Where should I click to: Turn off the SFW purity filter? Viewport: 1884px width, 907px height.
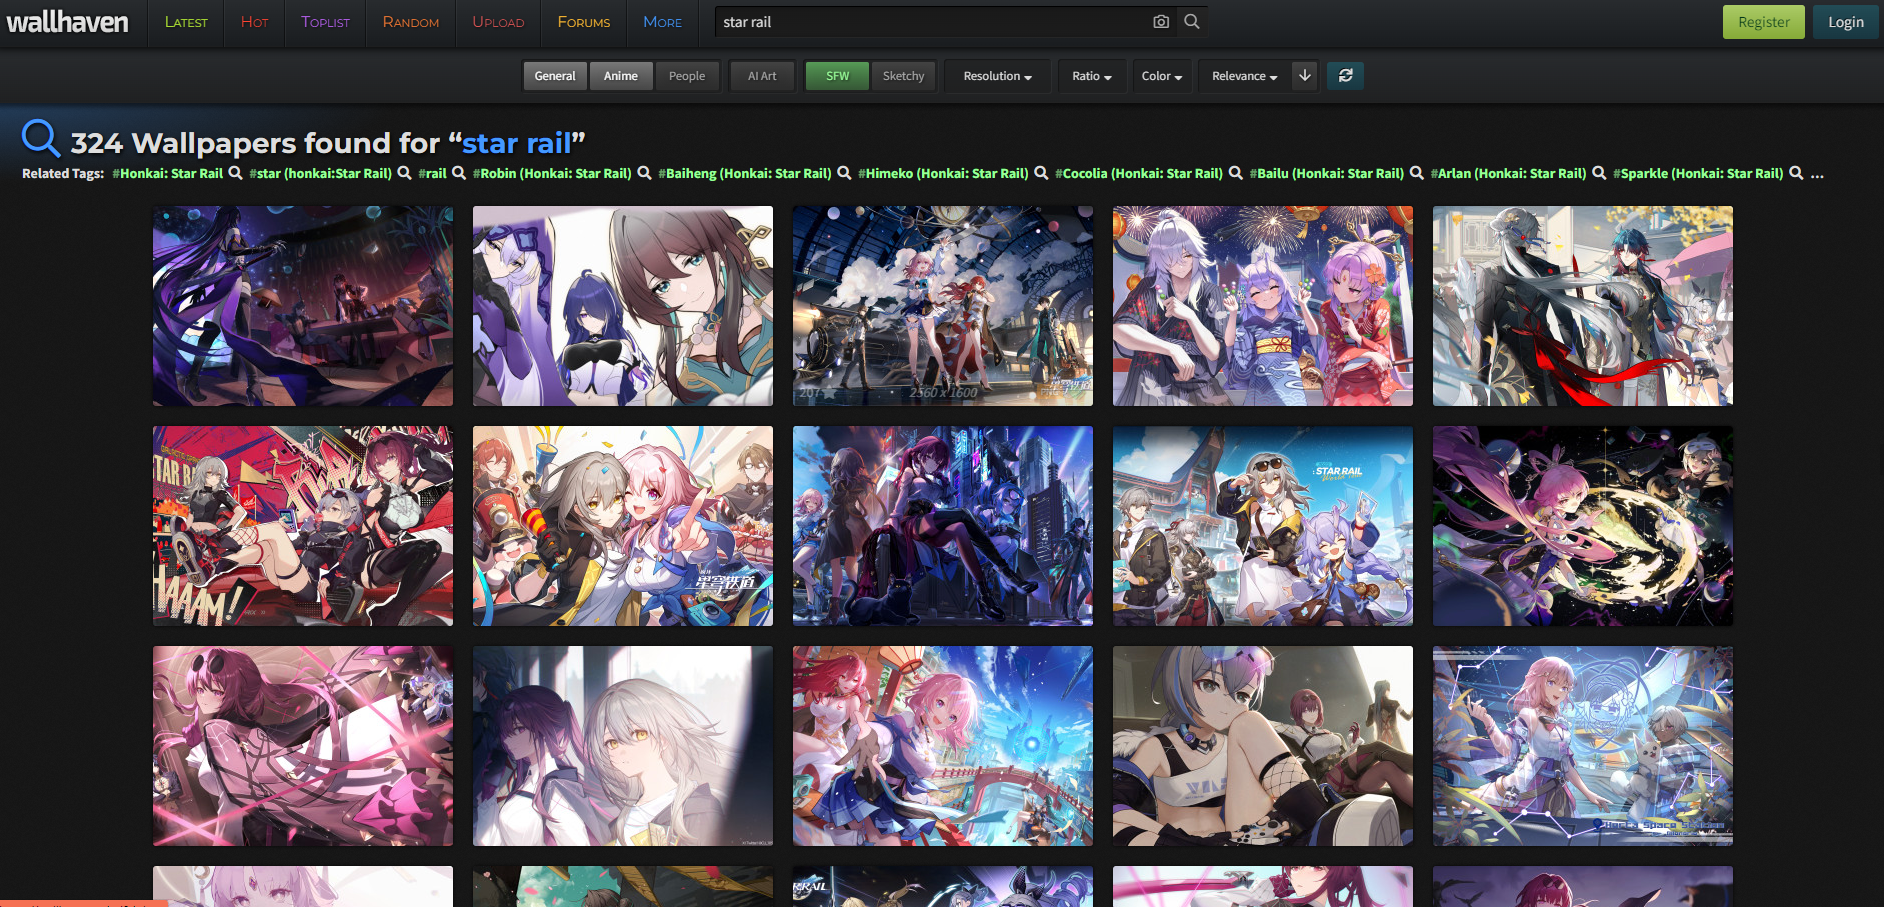837,76
